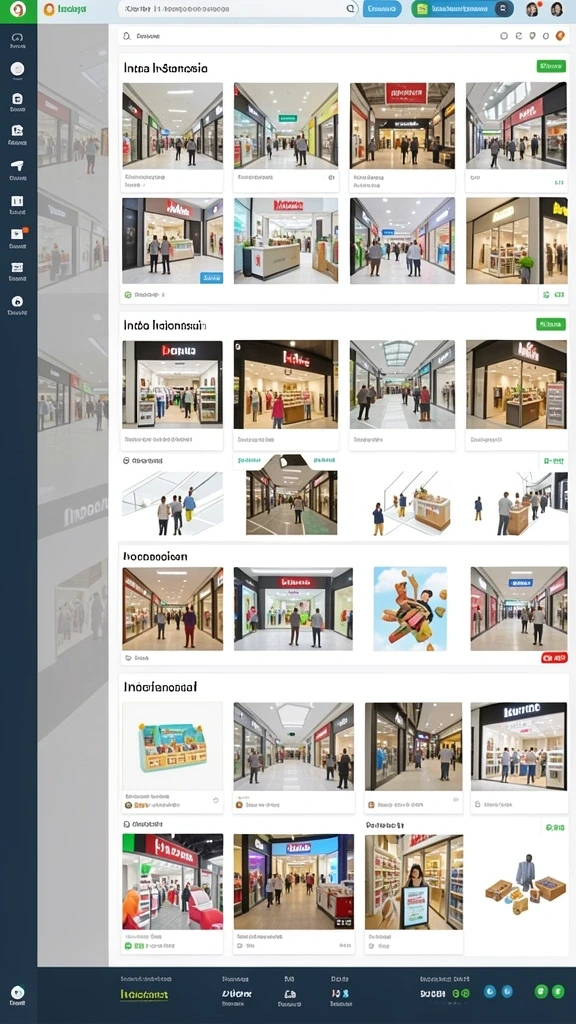Focus the header search input field
Image resolution: width=576 pixels, height=1024 pixels.
click(238, 8)
